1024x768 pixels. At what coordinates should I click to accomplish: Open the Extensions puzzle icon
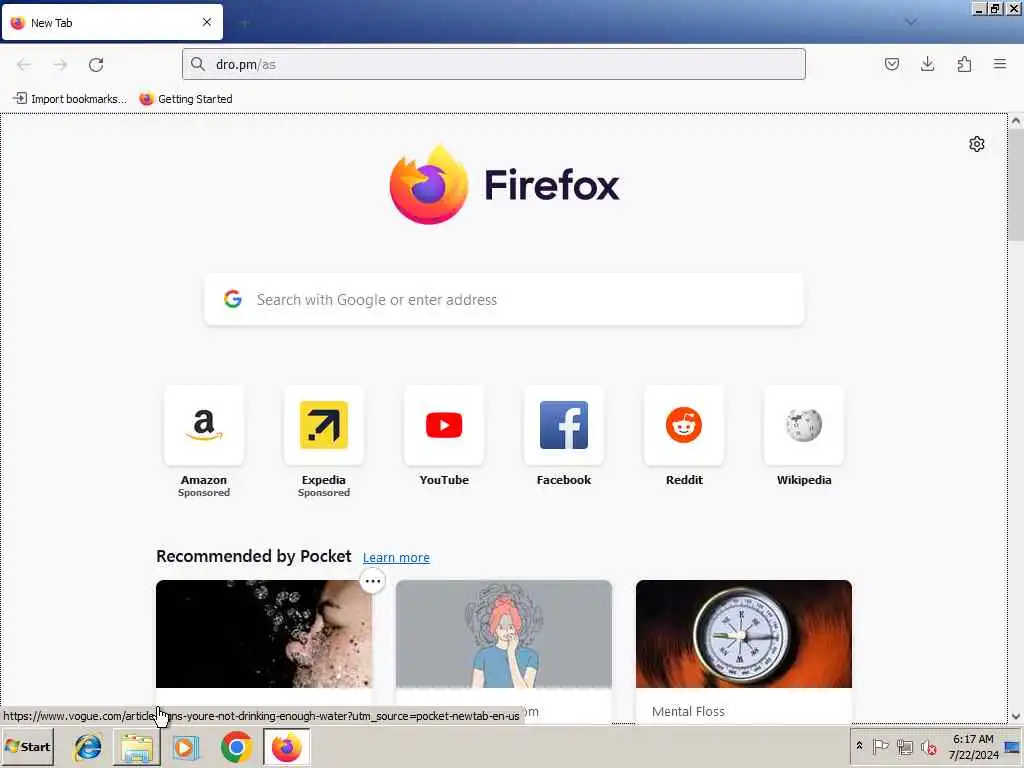[964, 64]
